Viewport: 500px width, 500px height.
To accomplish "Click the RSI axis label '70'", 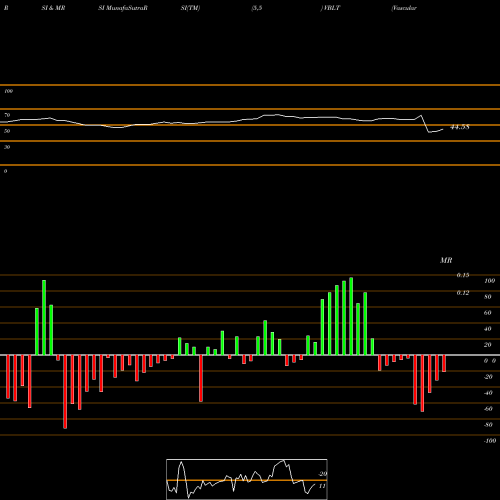I will (7, 115).
